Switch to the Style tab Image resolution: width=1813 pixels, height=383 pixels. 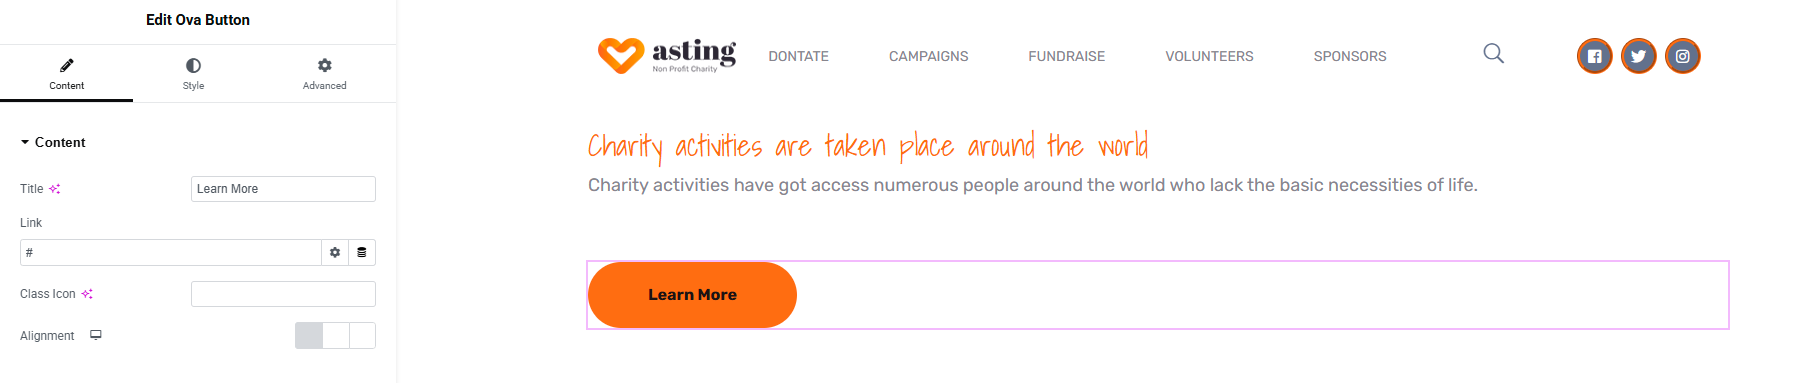pos(193,74)
